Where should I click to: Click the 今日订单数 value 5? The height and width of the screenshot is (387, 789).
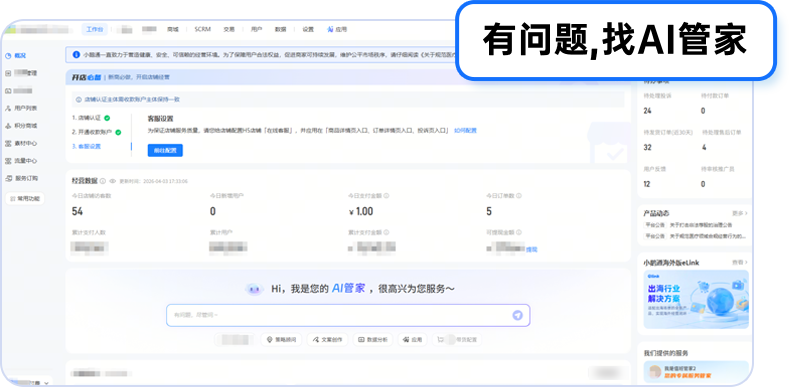coord(489,211)
